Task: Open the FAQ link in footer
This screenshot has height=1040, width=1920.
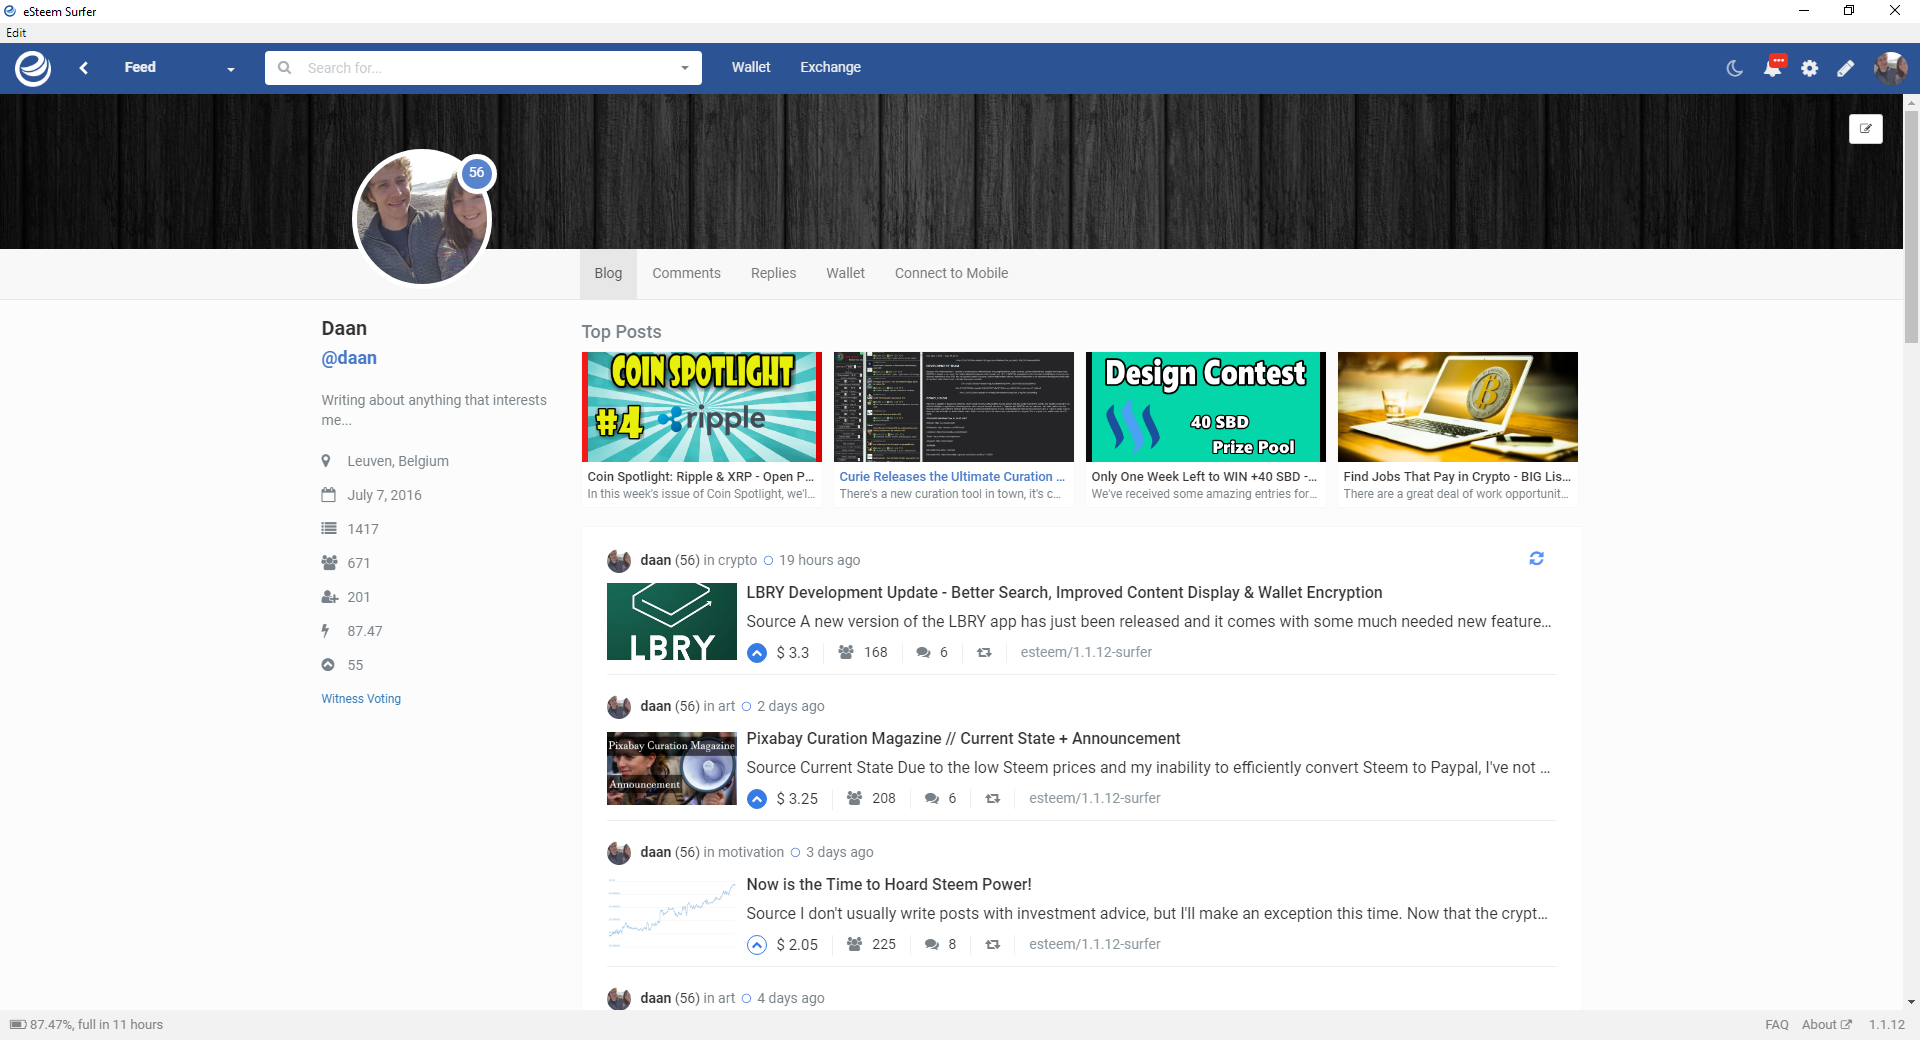Action: [1777, 1025]
